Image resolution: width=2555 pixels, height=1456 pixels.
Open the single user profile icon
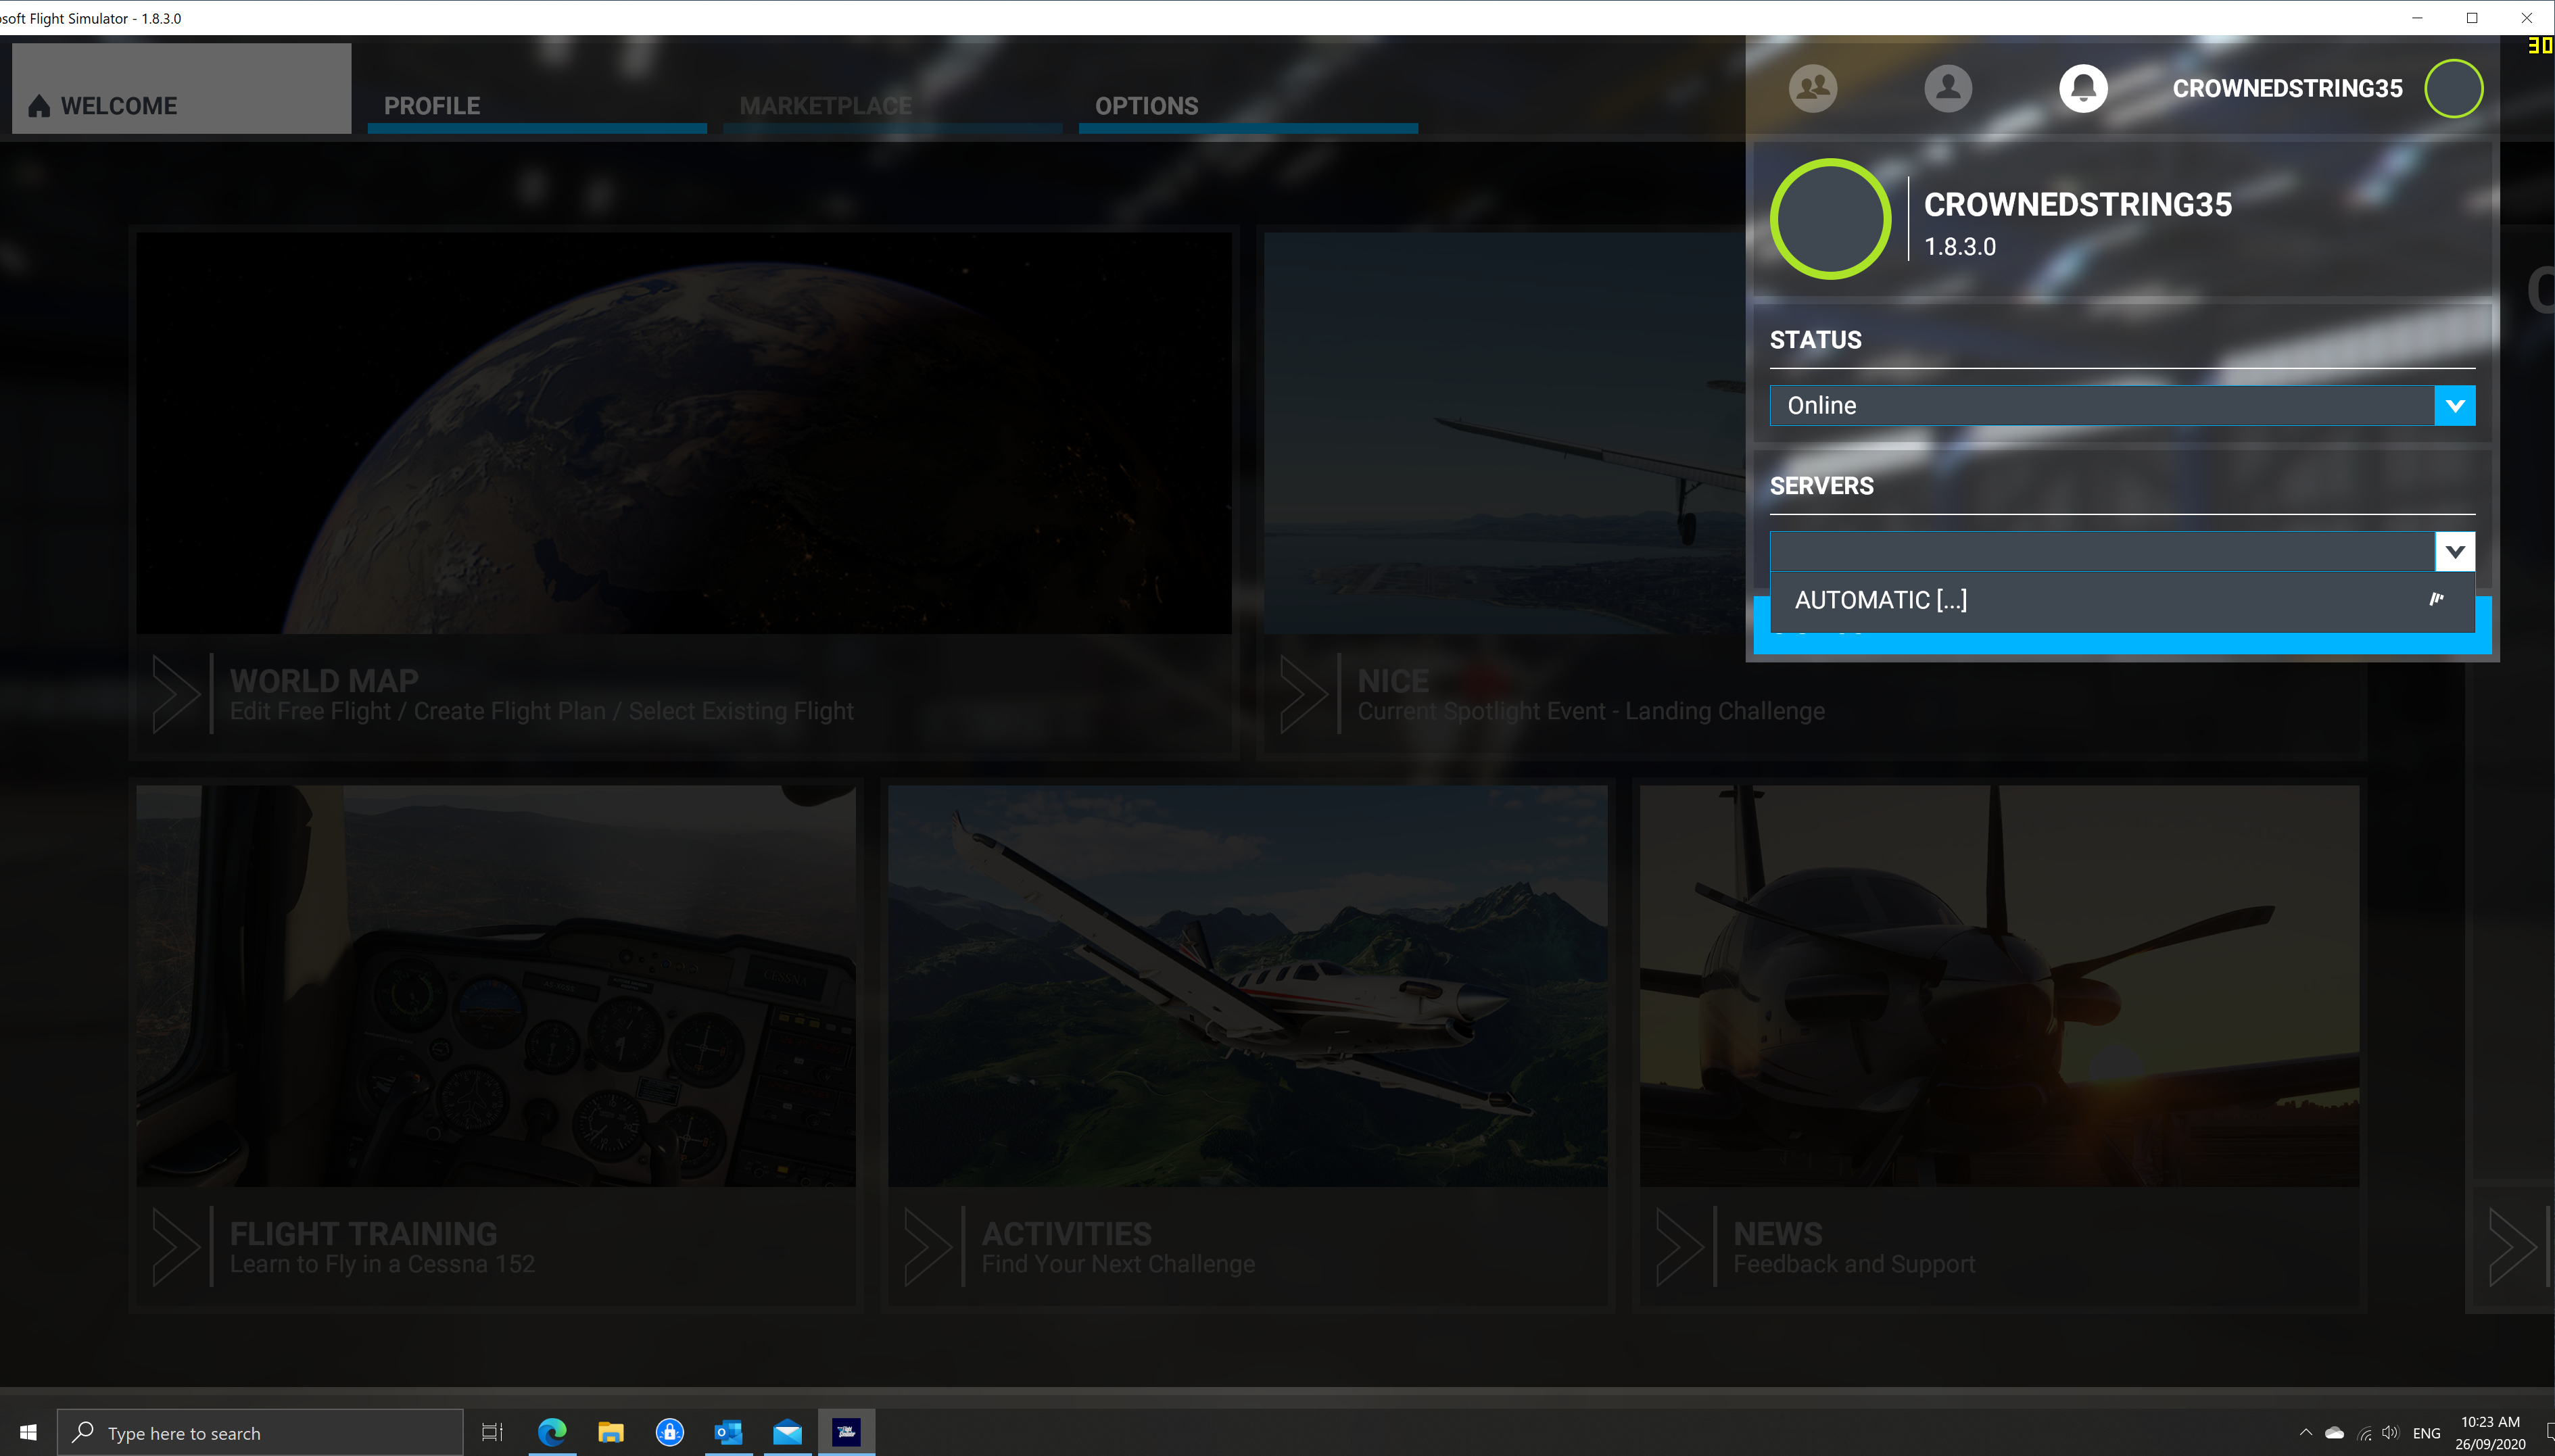pos(1948,88)
